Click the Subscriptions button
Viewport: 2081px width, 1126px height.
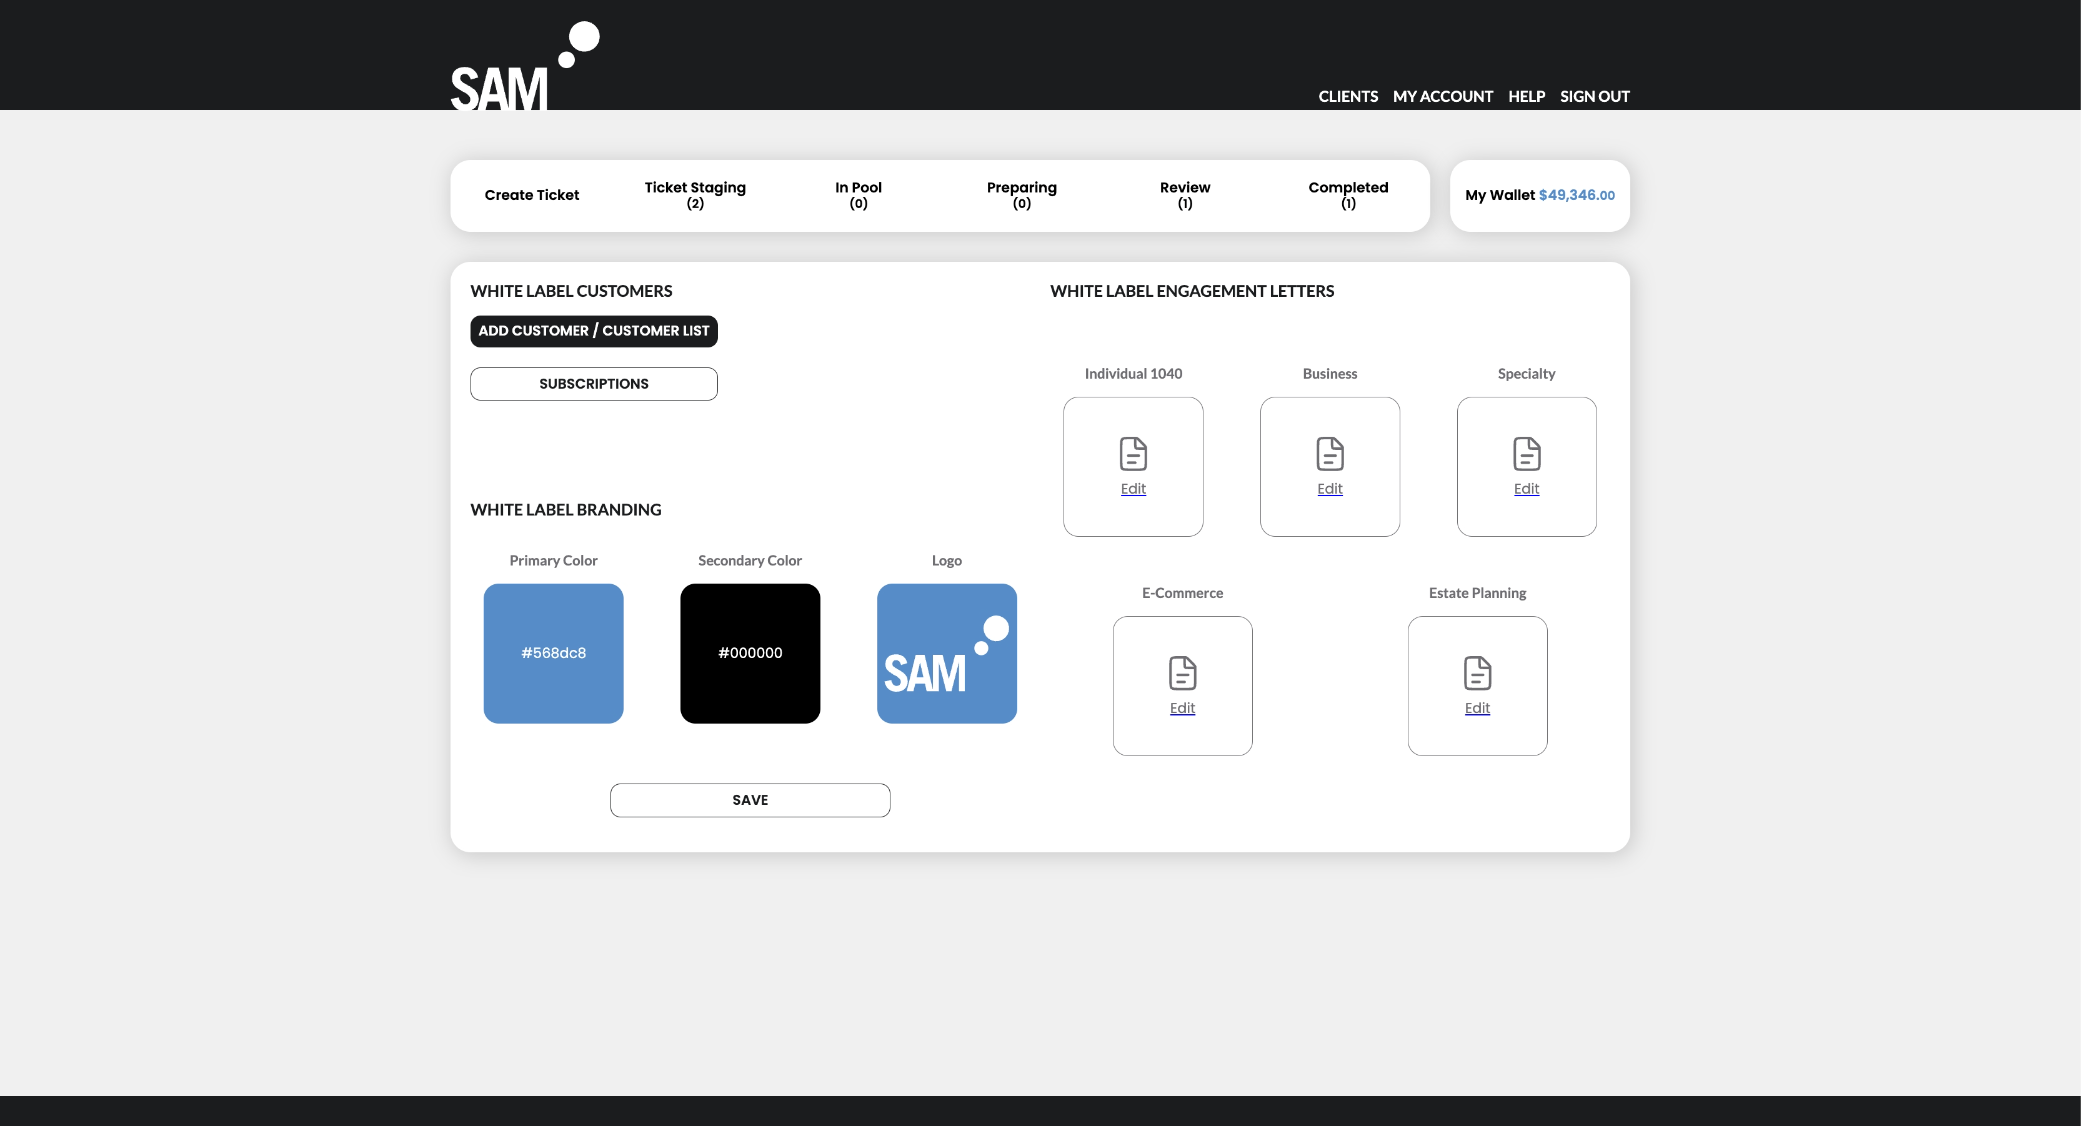click(x=594, y=384)
